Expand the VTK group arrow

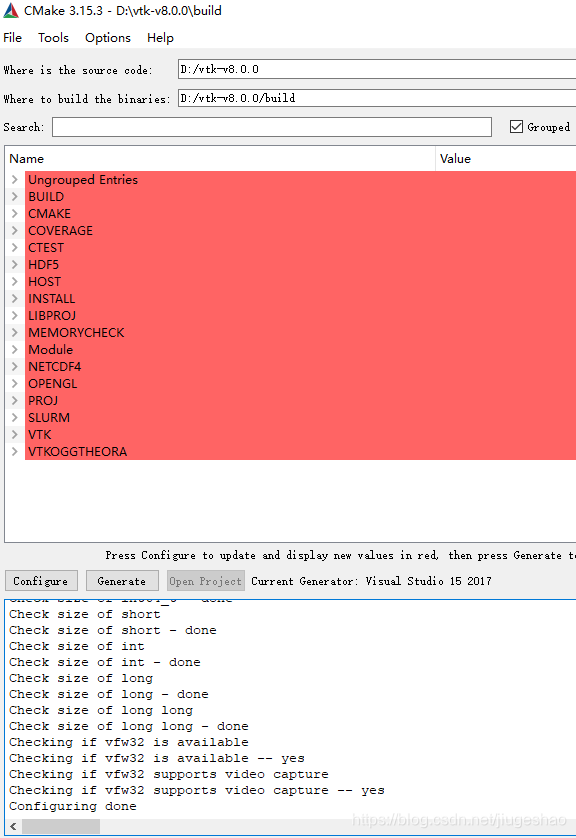(15, 434)
